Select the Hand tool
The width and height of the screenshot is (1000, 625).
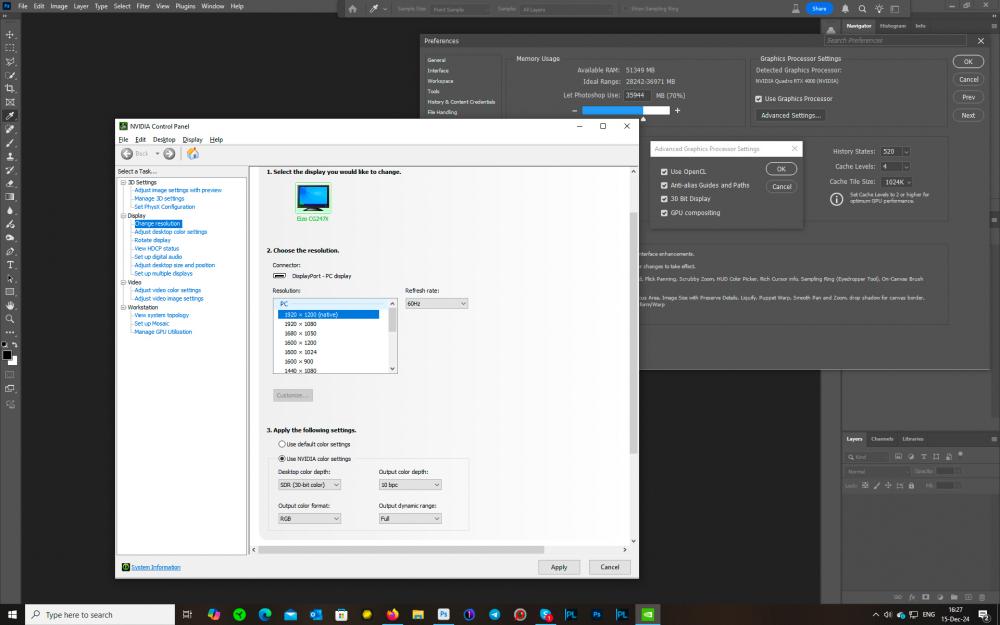click(10, 305)
